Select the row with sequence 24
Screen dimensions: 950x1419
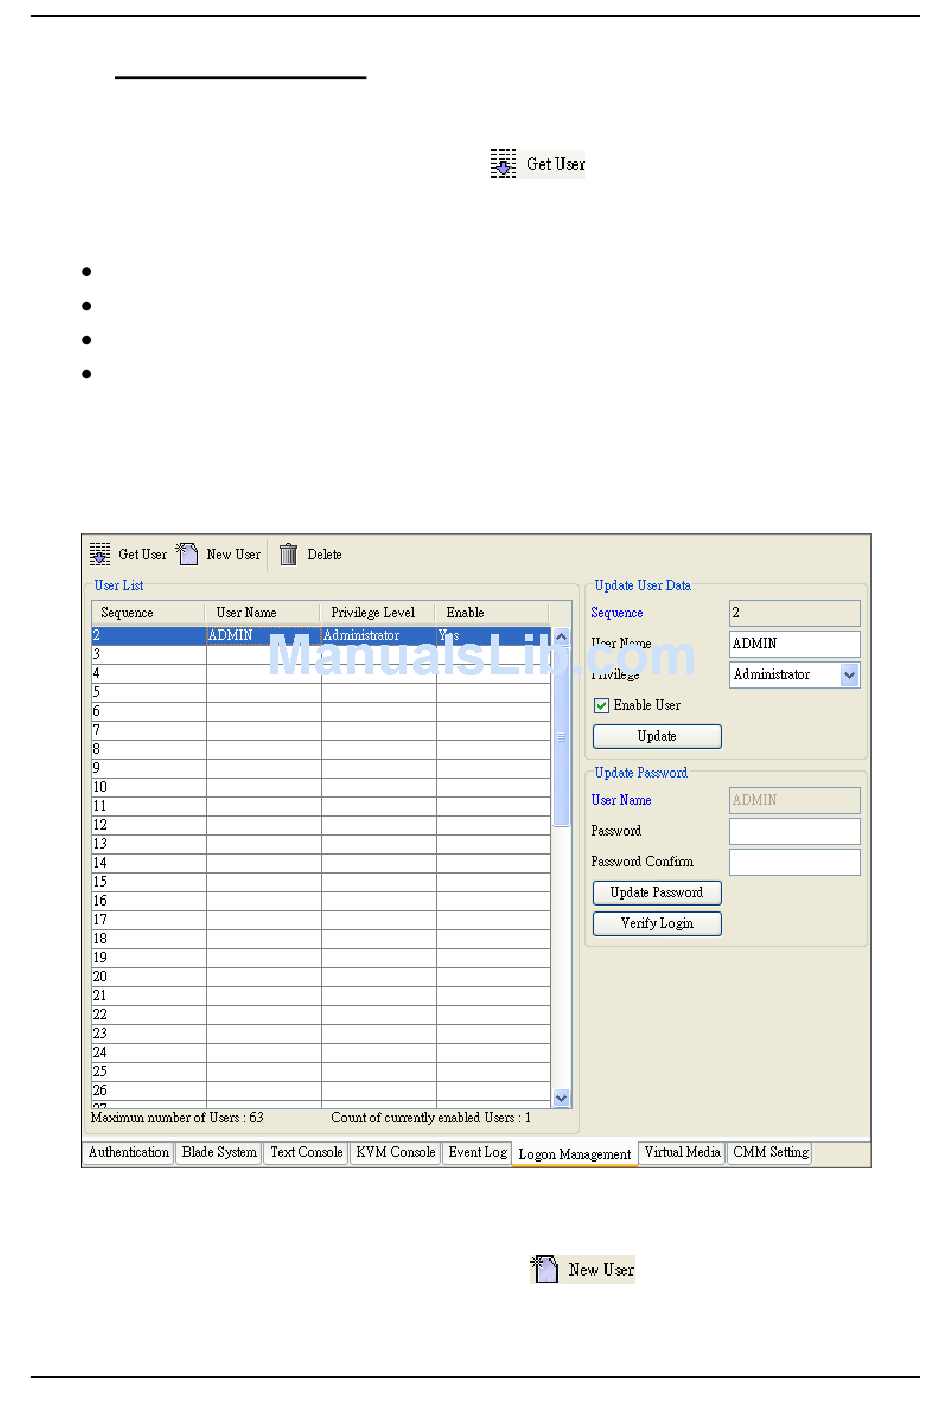(321, 1053)
